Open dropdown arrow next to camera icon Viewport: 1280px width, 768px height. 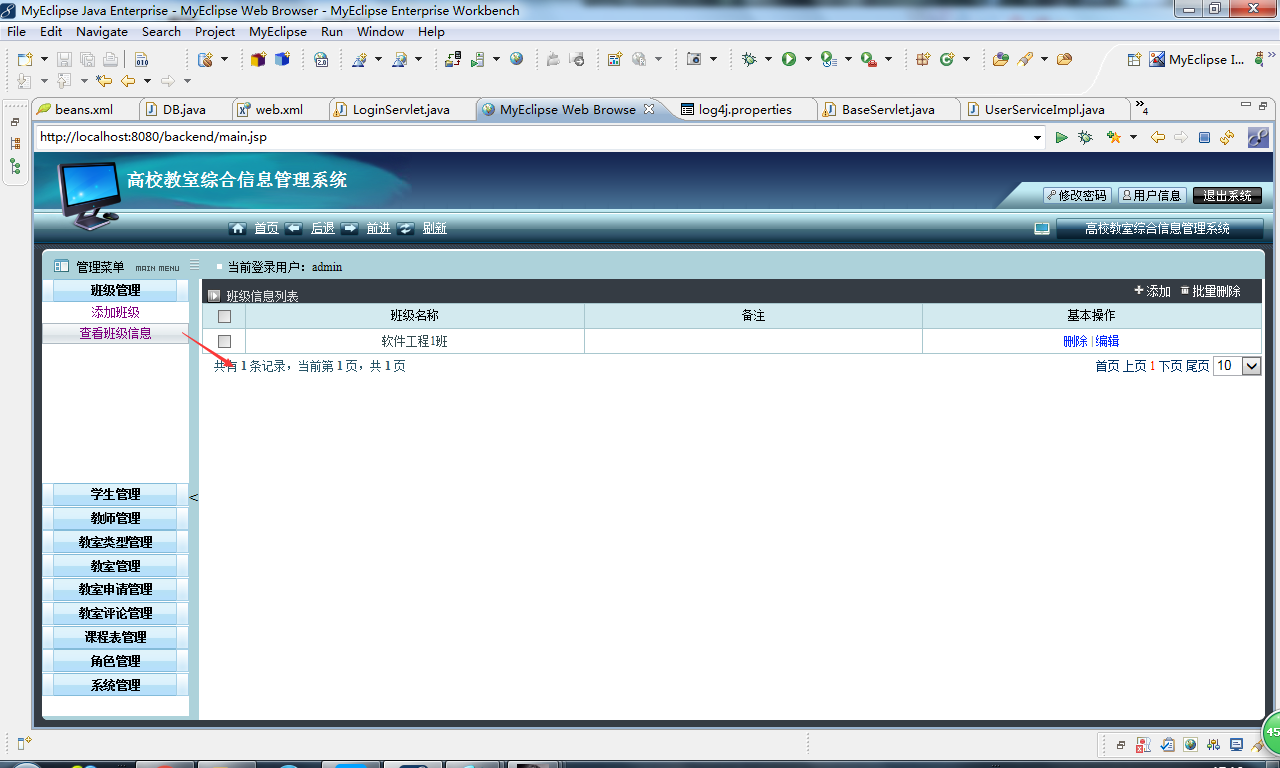coord(713,60)
